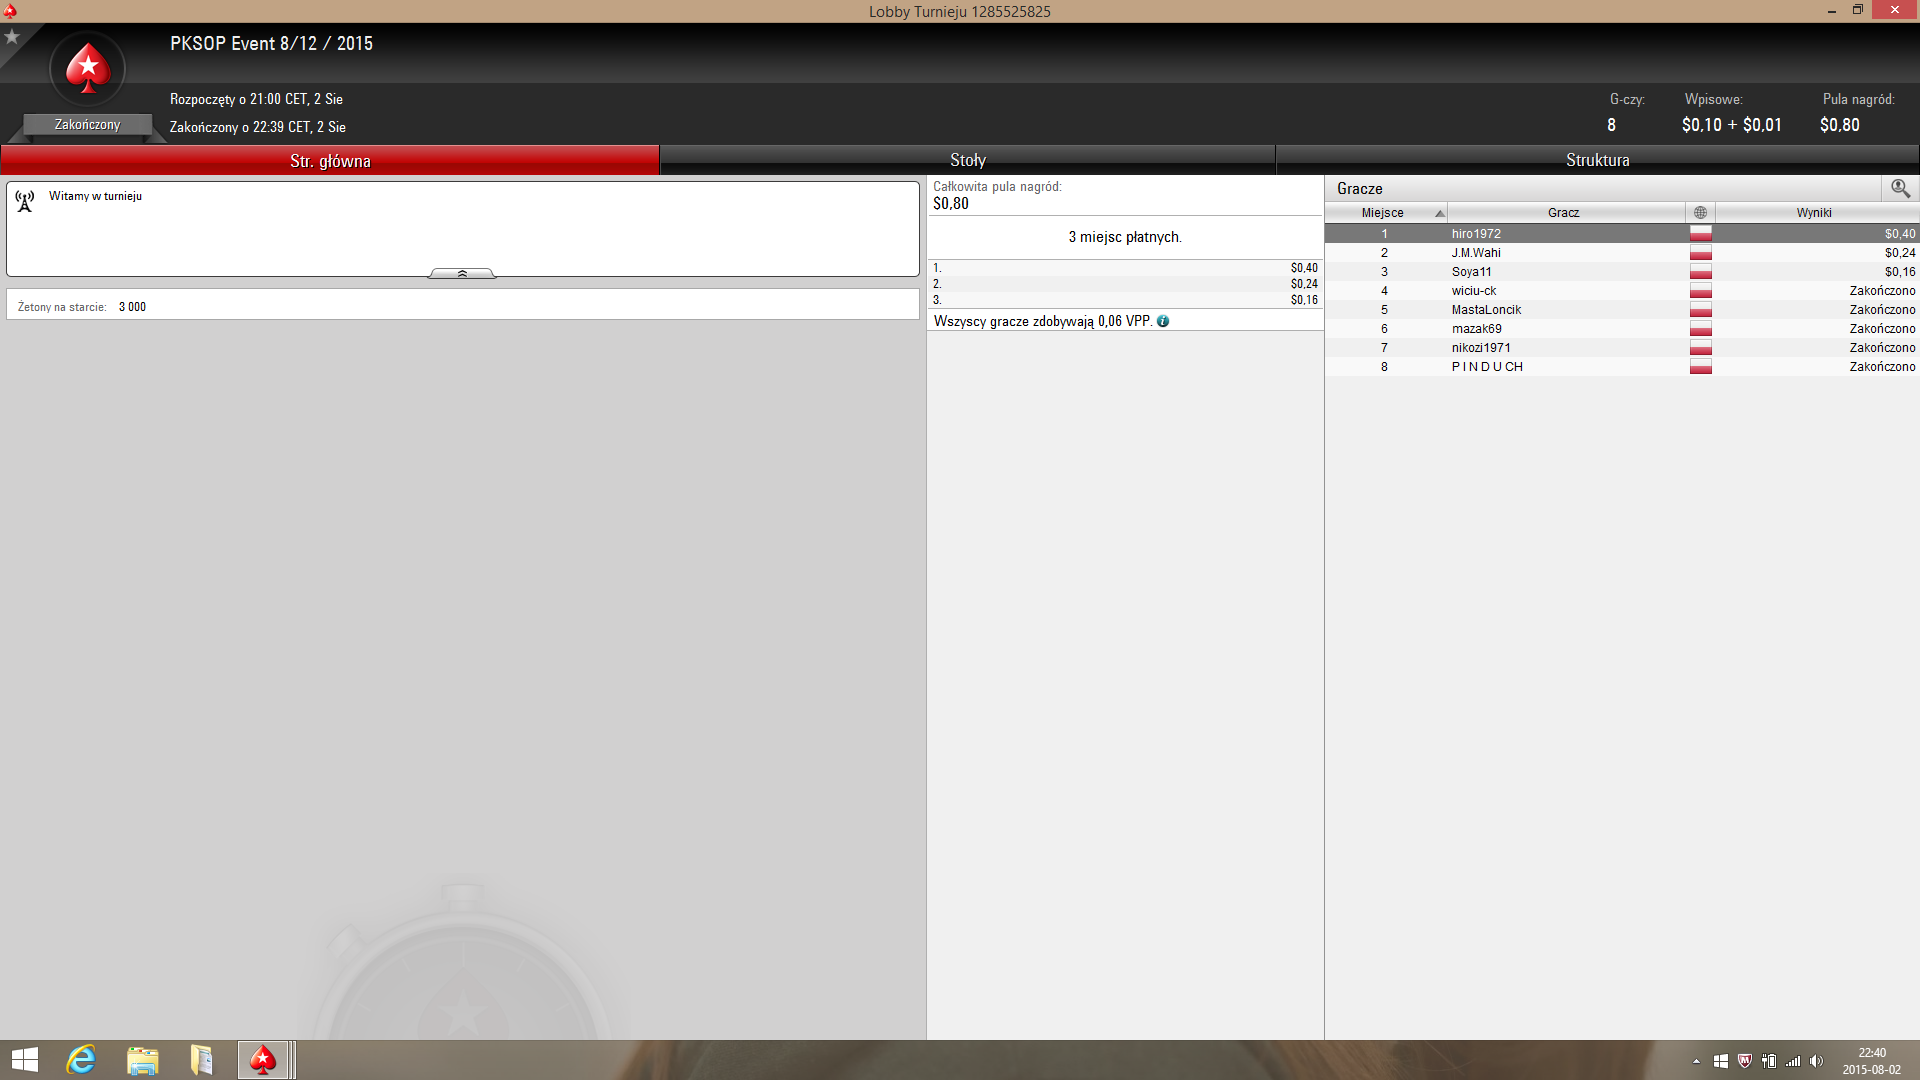Click the globe country column header
The height and width of the screenshot is (1080, 1920).
click(x=1700, y=213)
